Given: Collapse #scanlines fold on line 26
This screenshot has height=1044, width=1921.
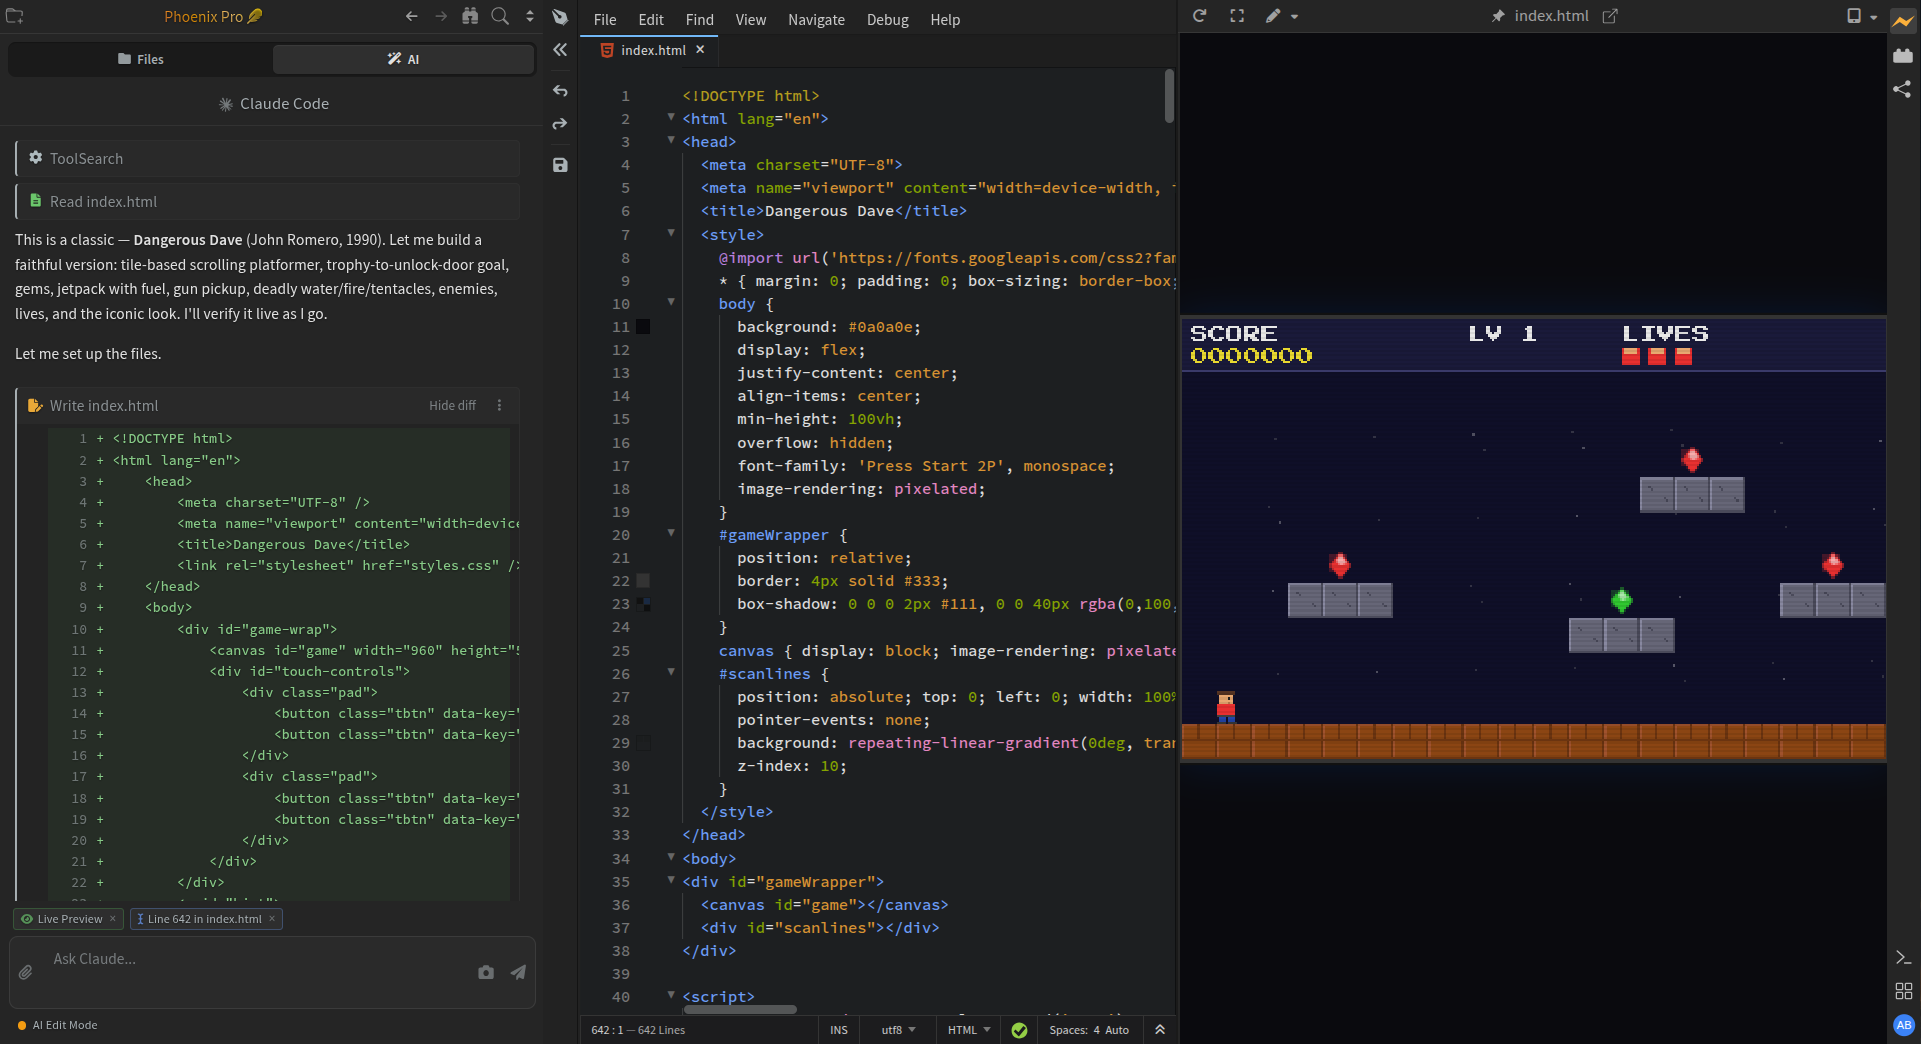Looking at the screenshot, I should point(671,672).
